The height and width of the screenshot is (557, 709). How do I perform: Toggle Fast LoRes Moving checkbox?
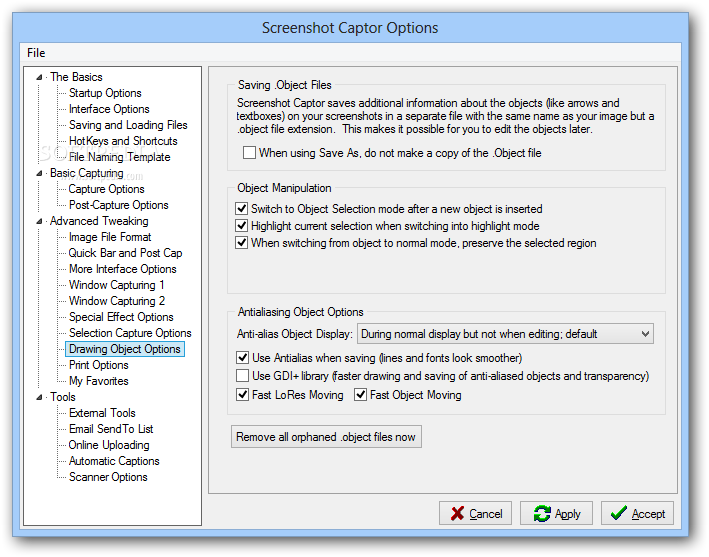click(242, 395)
